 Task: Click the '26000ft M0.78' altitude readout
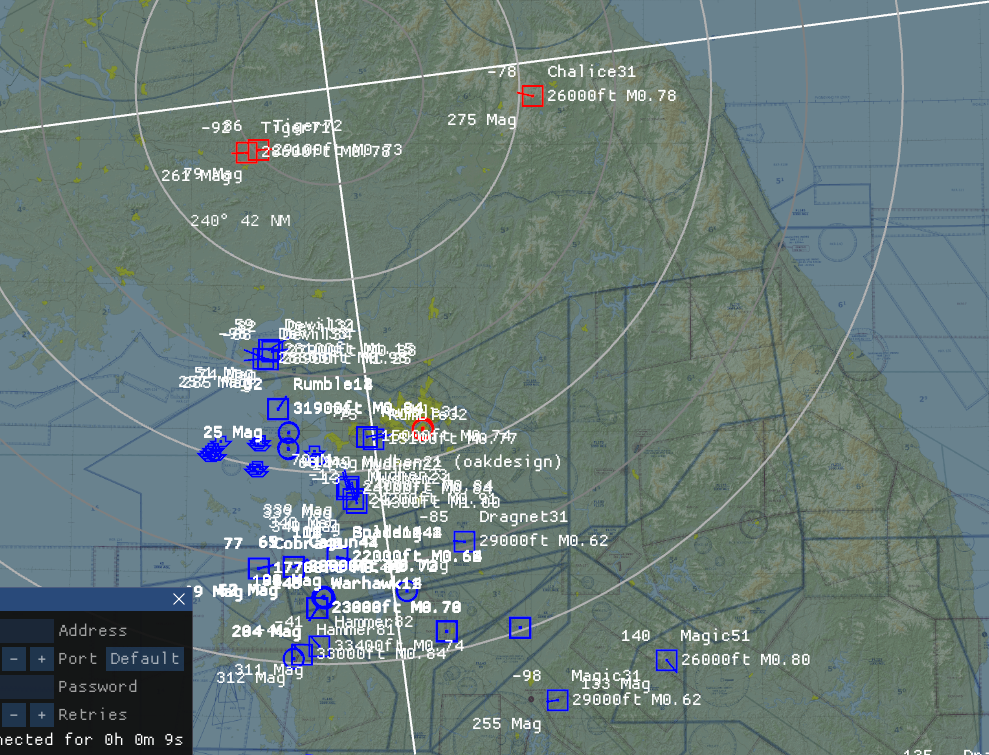click(612, 96)
